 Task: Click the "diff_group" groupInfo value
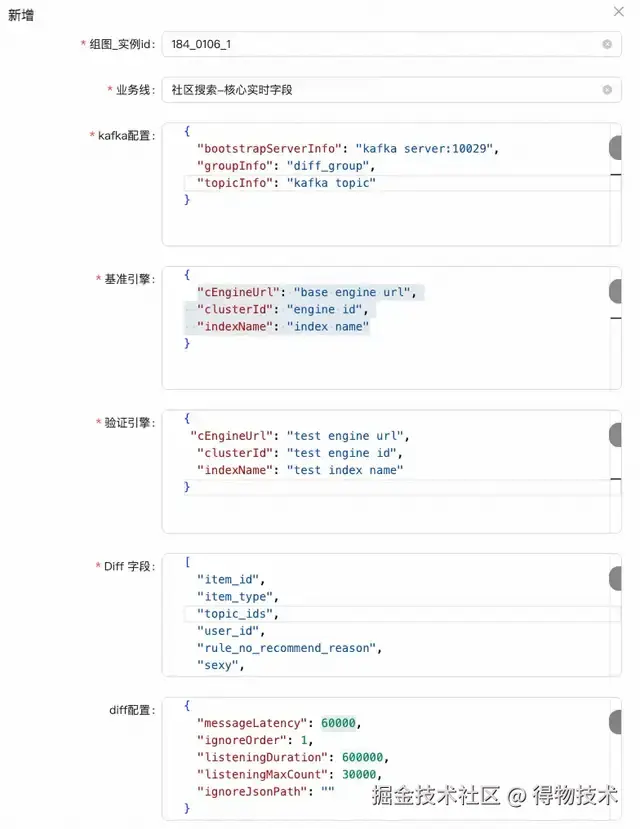[x=324, y=166]
